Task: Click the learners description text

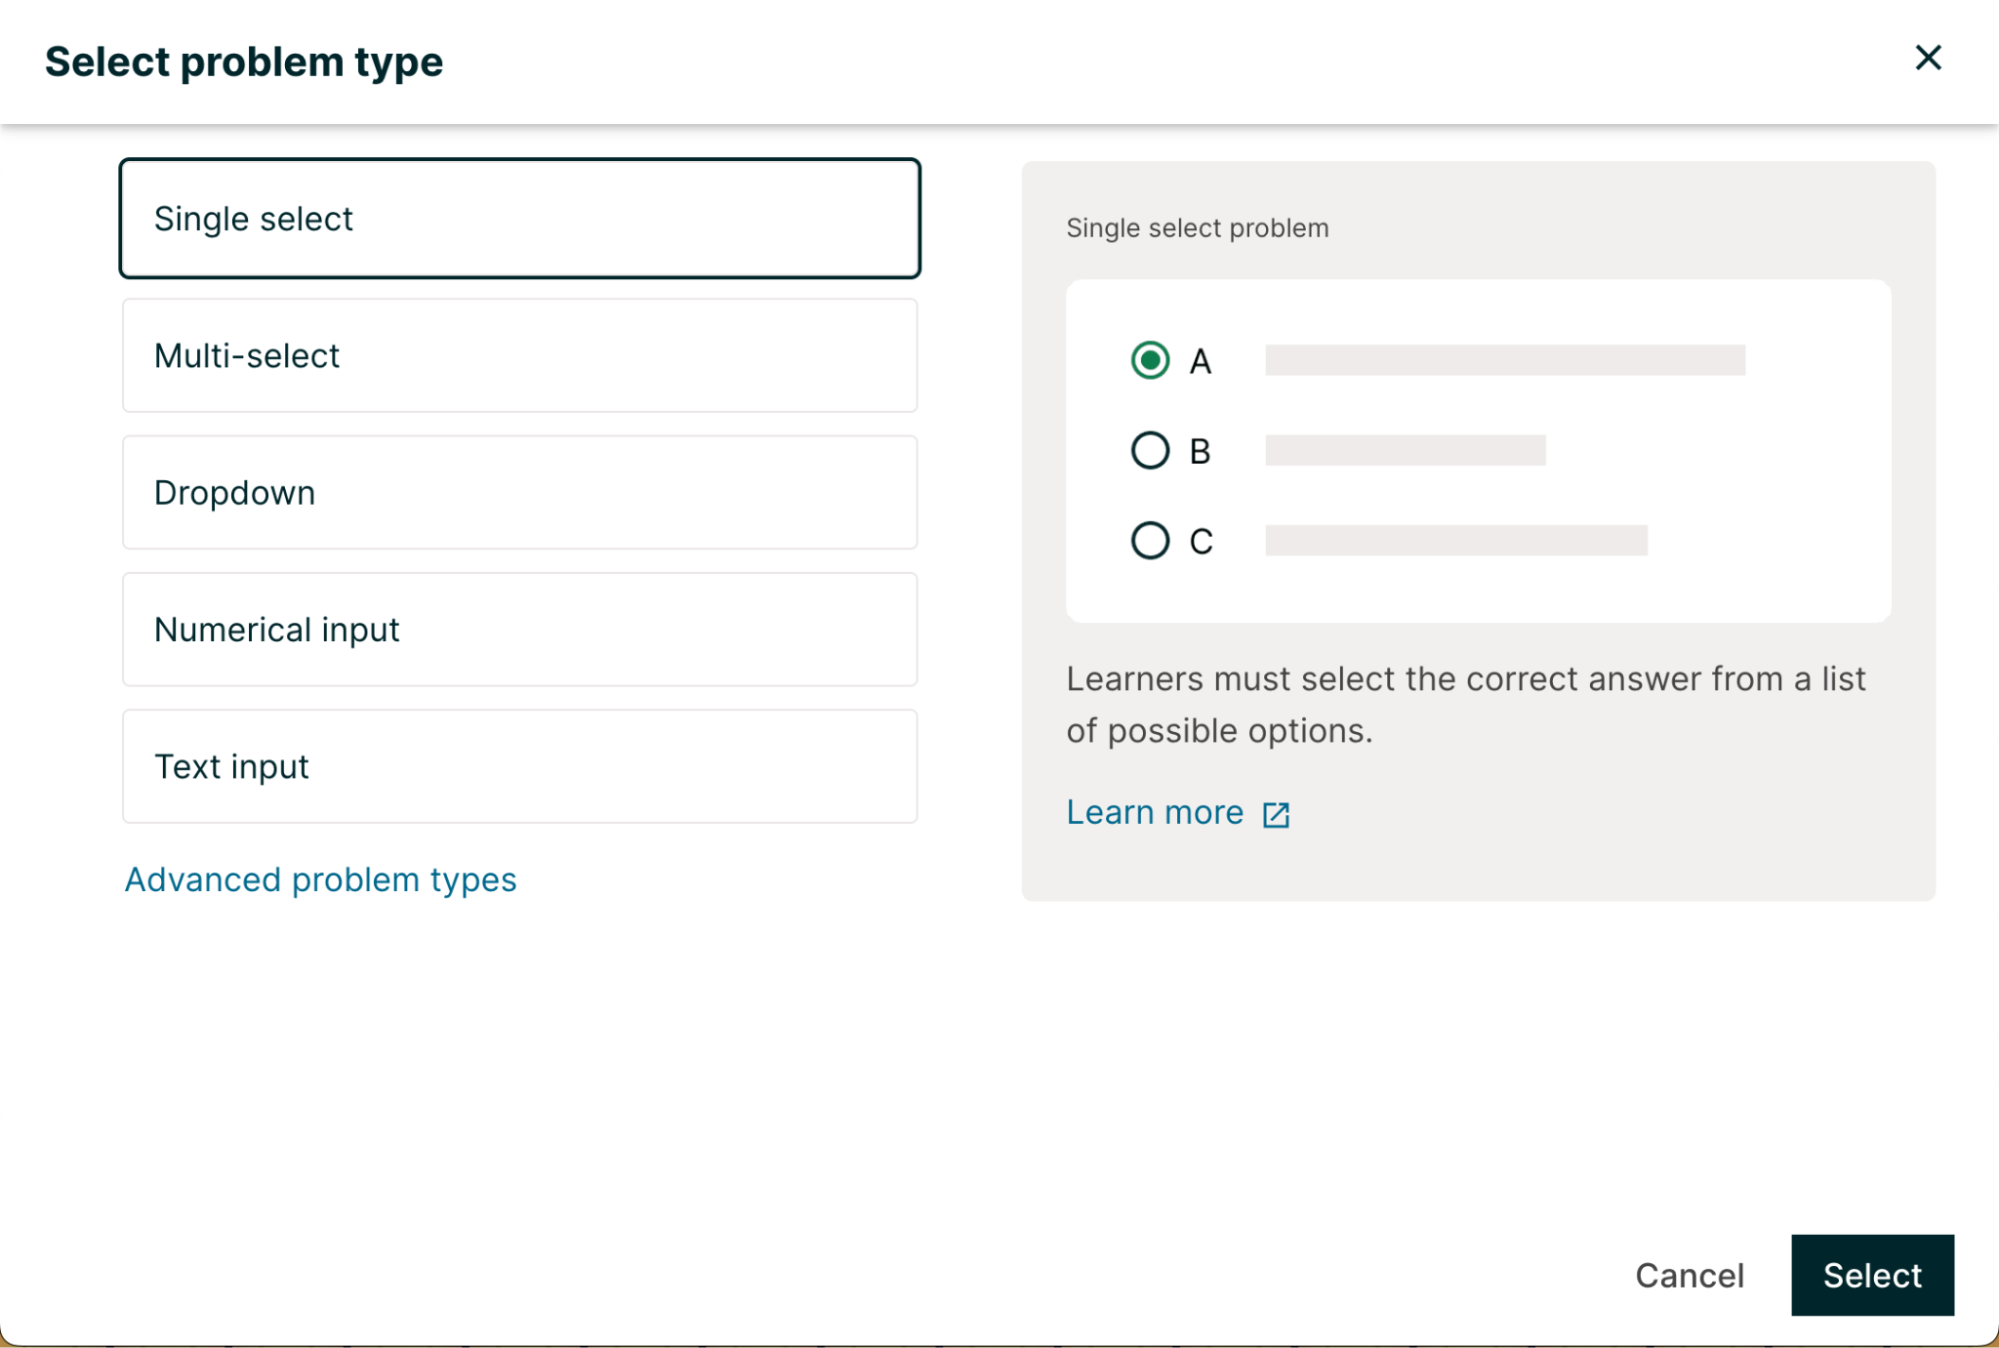Action: click(1465, 704)
